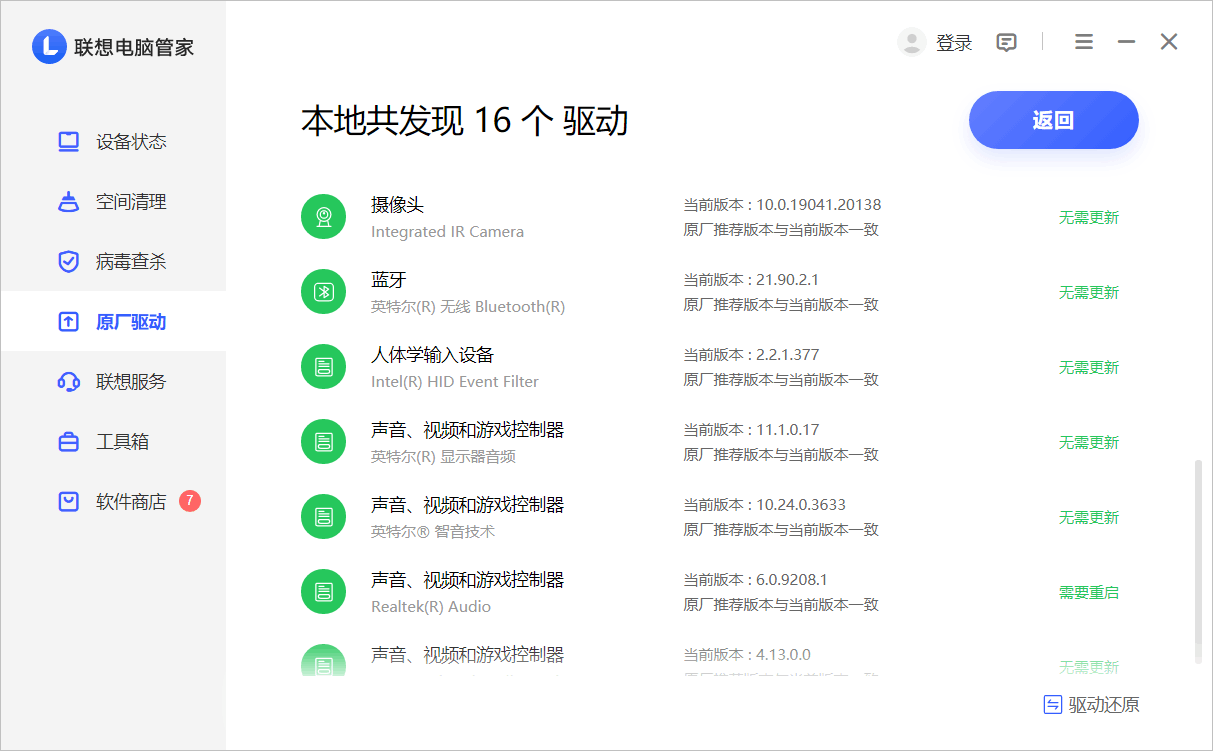Screen dimensions: 1213x751
Task: Open the 空间清理 section
Action: point(113,202)
